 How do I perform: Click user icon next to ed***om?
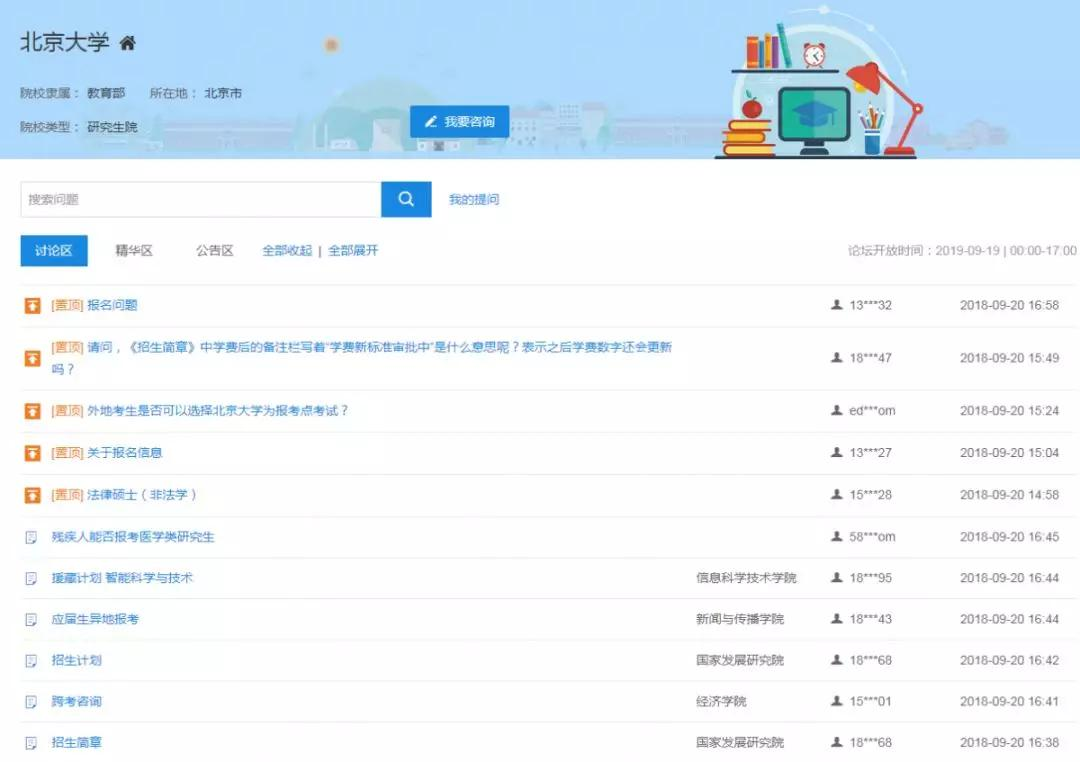tap(837, 410)
